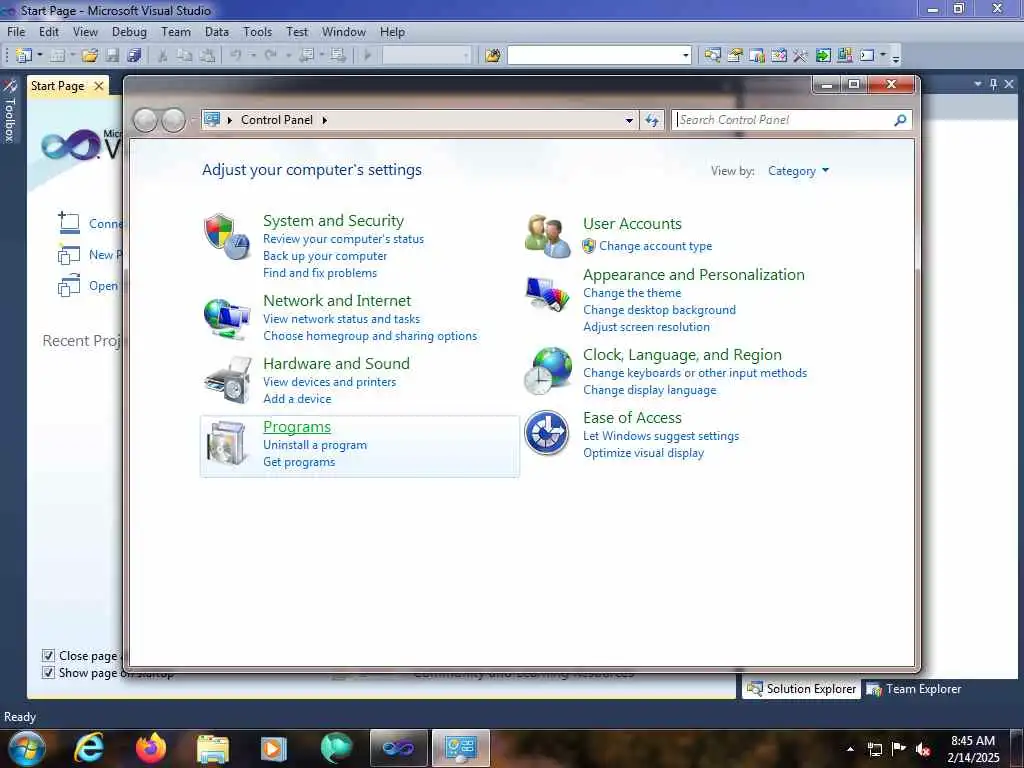1024x768 pixels.
Task: Click the Save disk icon in Visual Studio toolbar
Action: pyautogui.click(x=112, y=56)
